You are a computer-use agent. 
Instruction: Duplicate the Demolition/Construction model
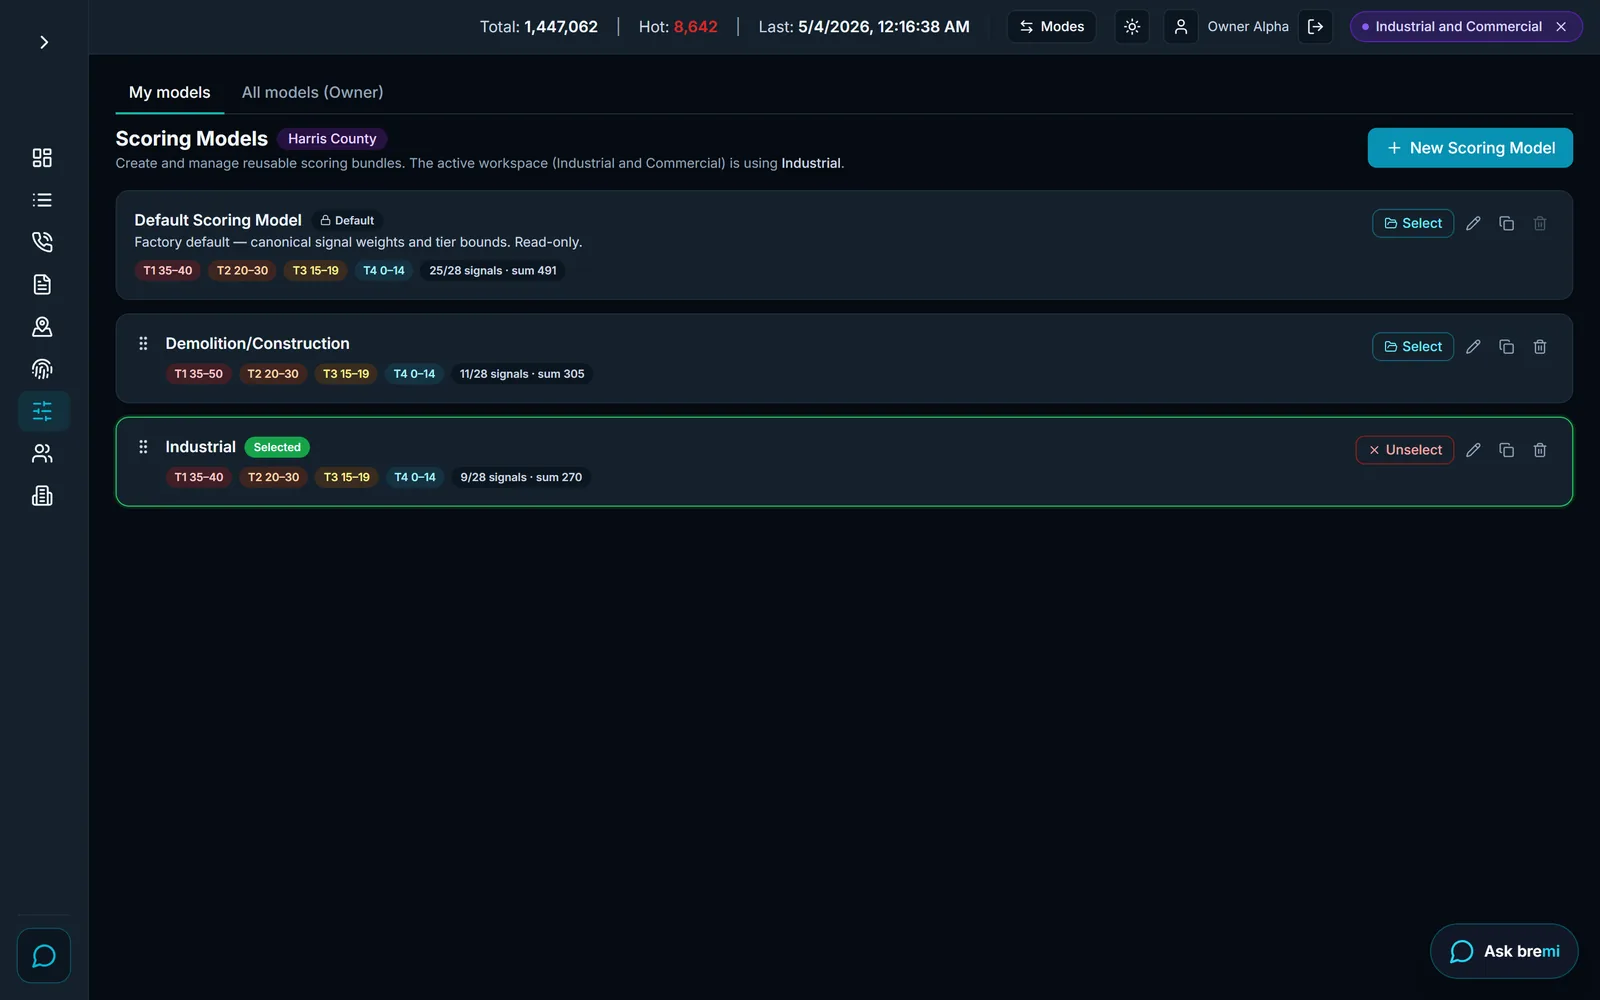pyautogui.click(x=1507, y=347)
